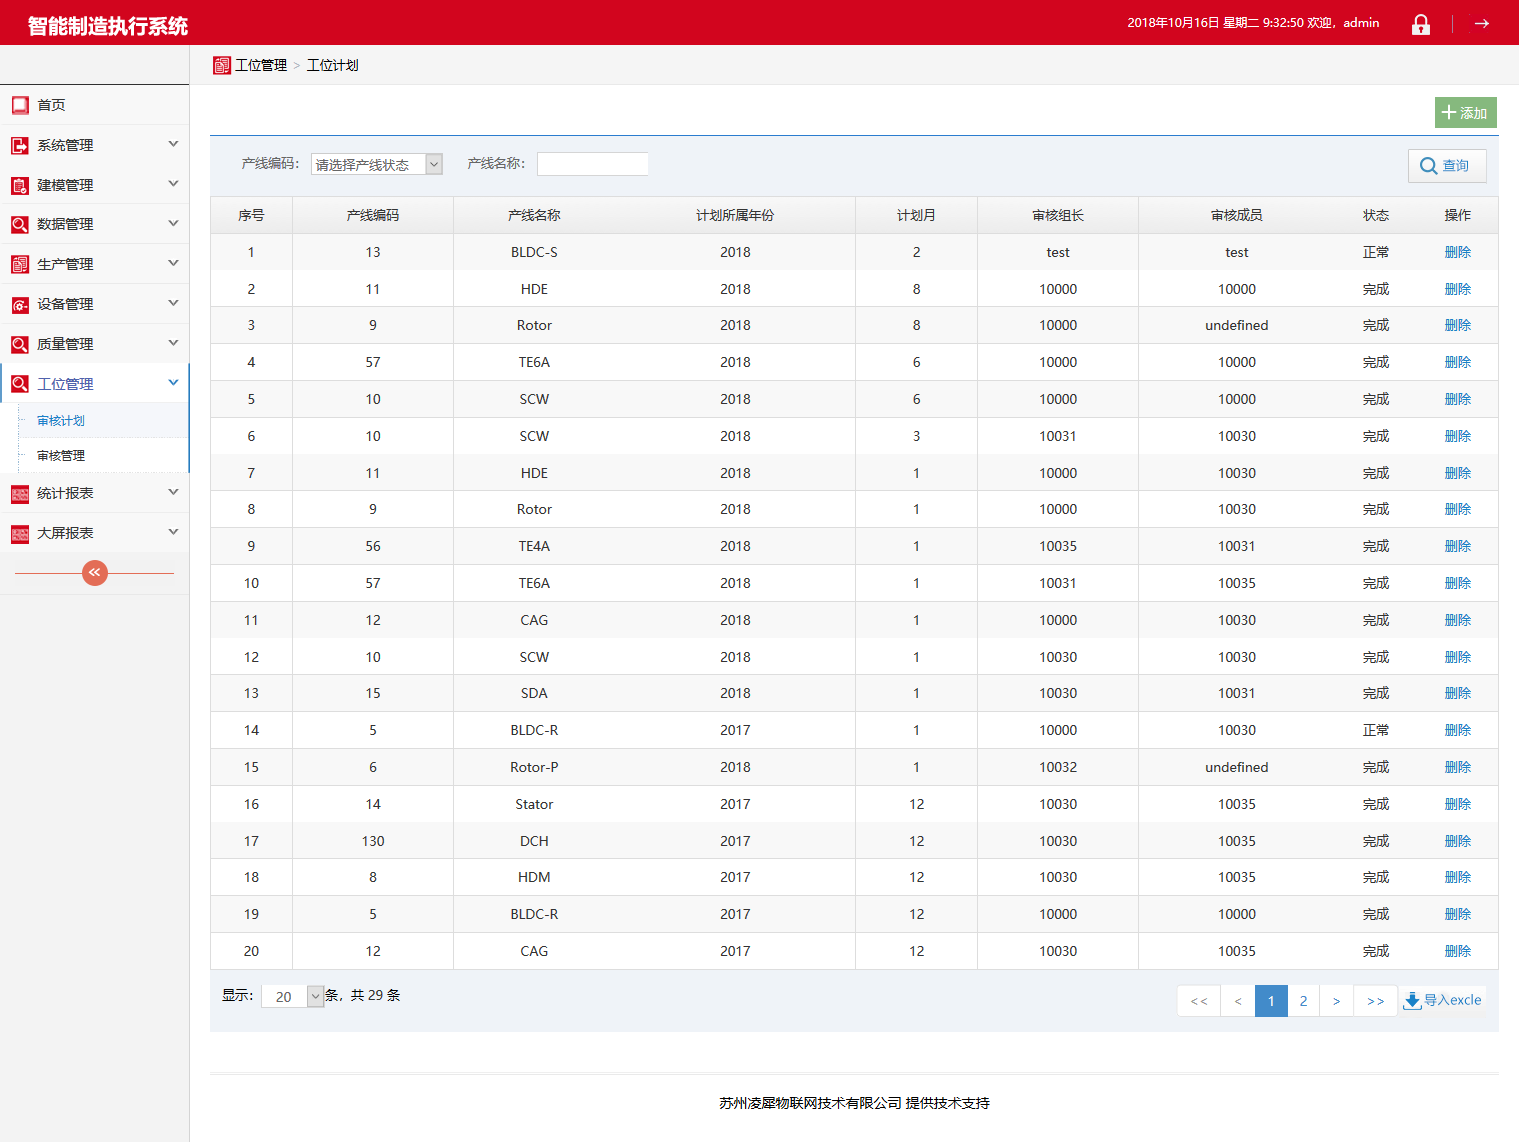This screenshot has height=1142, width=1519.
Task: Select 审核计划 submenu item
Action: 61,421
